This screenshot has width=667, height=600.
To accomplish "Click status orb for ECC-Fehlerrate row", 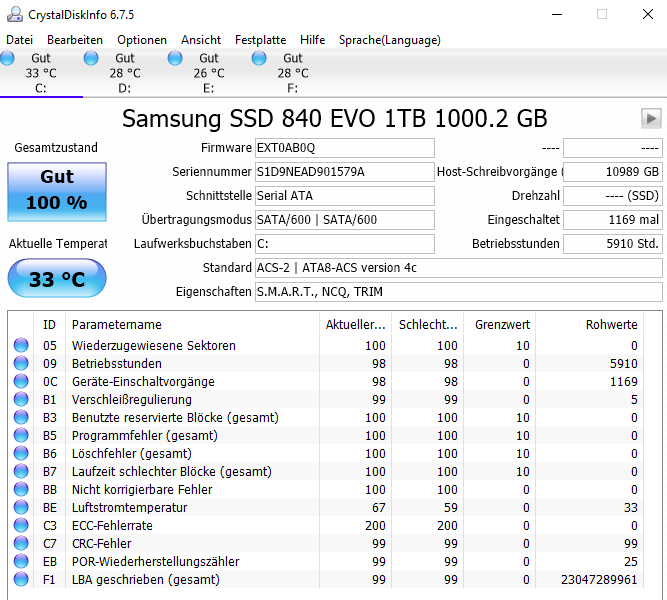I will tap(21, 525).
